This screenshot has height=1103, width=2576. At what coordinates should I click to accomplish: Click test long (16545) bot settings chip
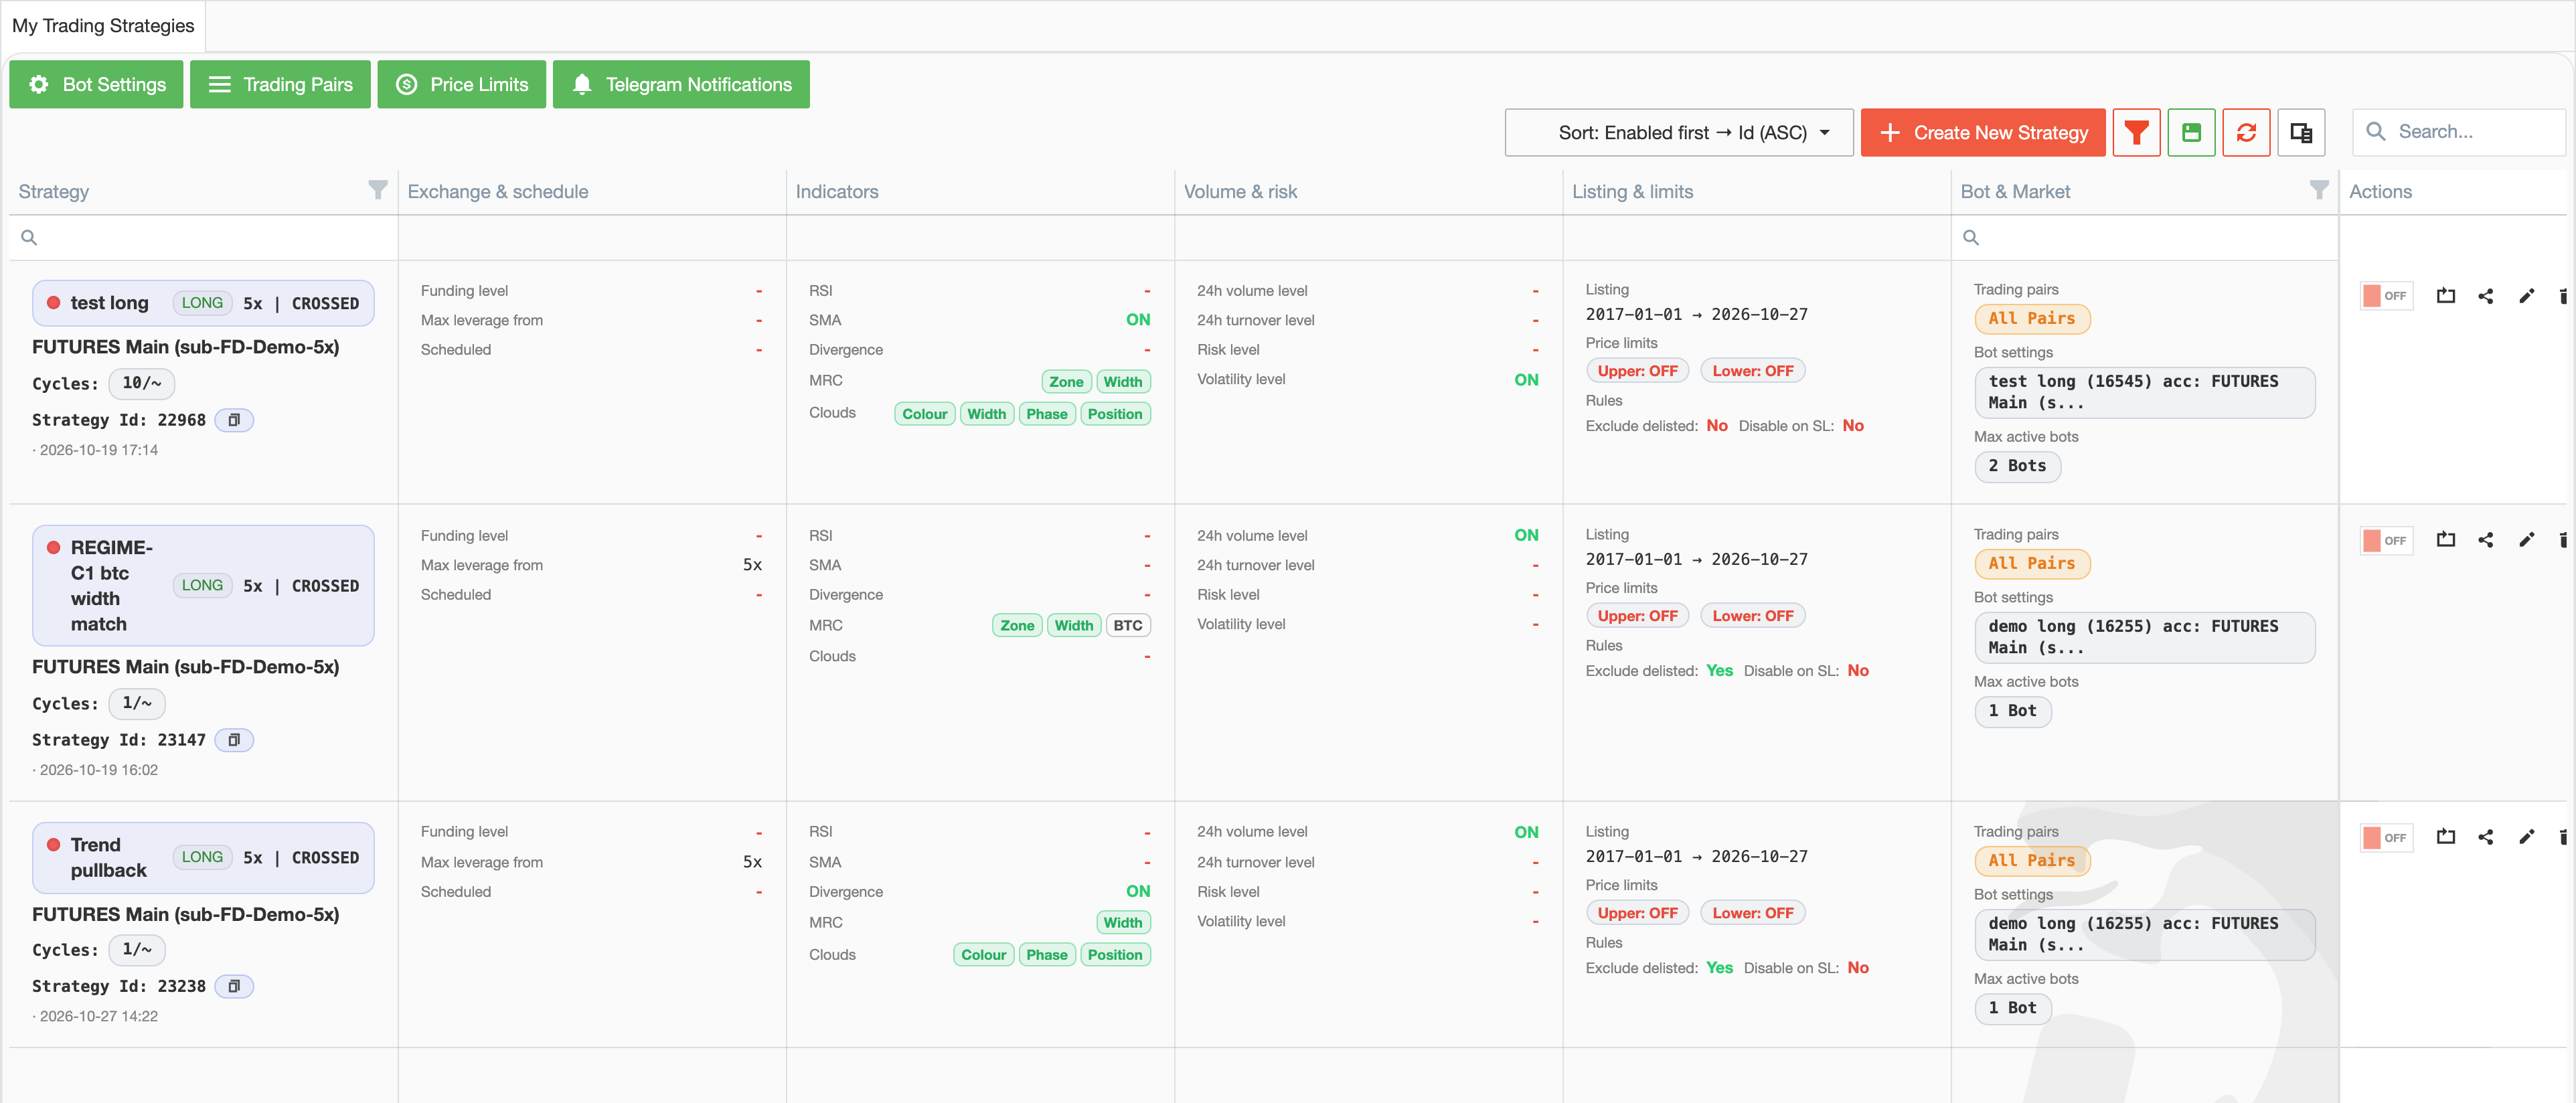point(2144,392)
